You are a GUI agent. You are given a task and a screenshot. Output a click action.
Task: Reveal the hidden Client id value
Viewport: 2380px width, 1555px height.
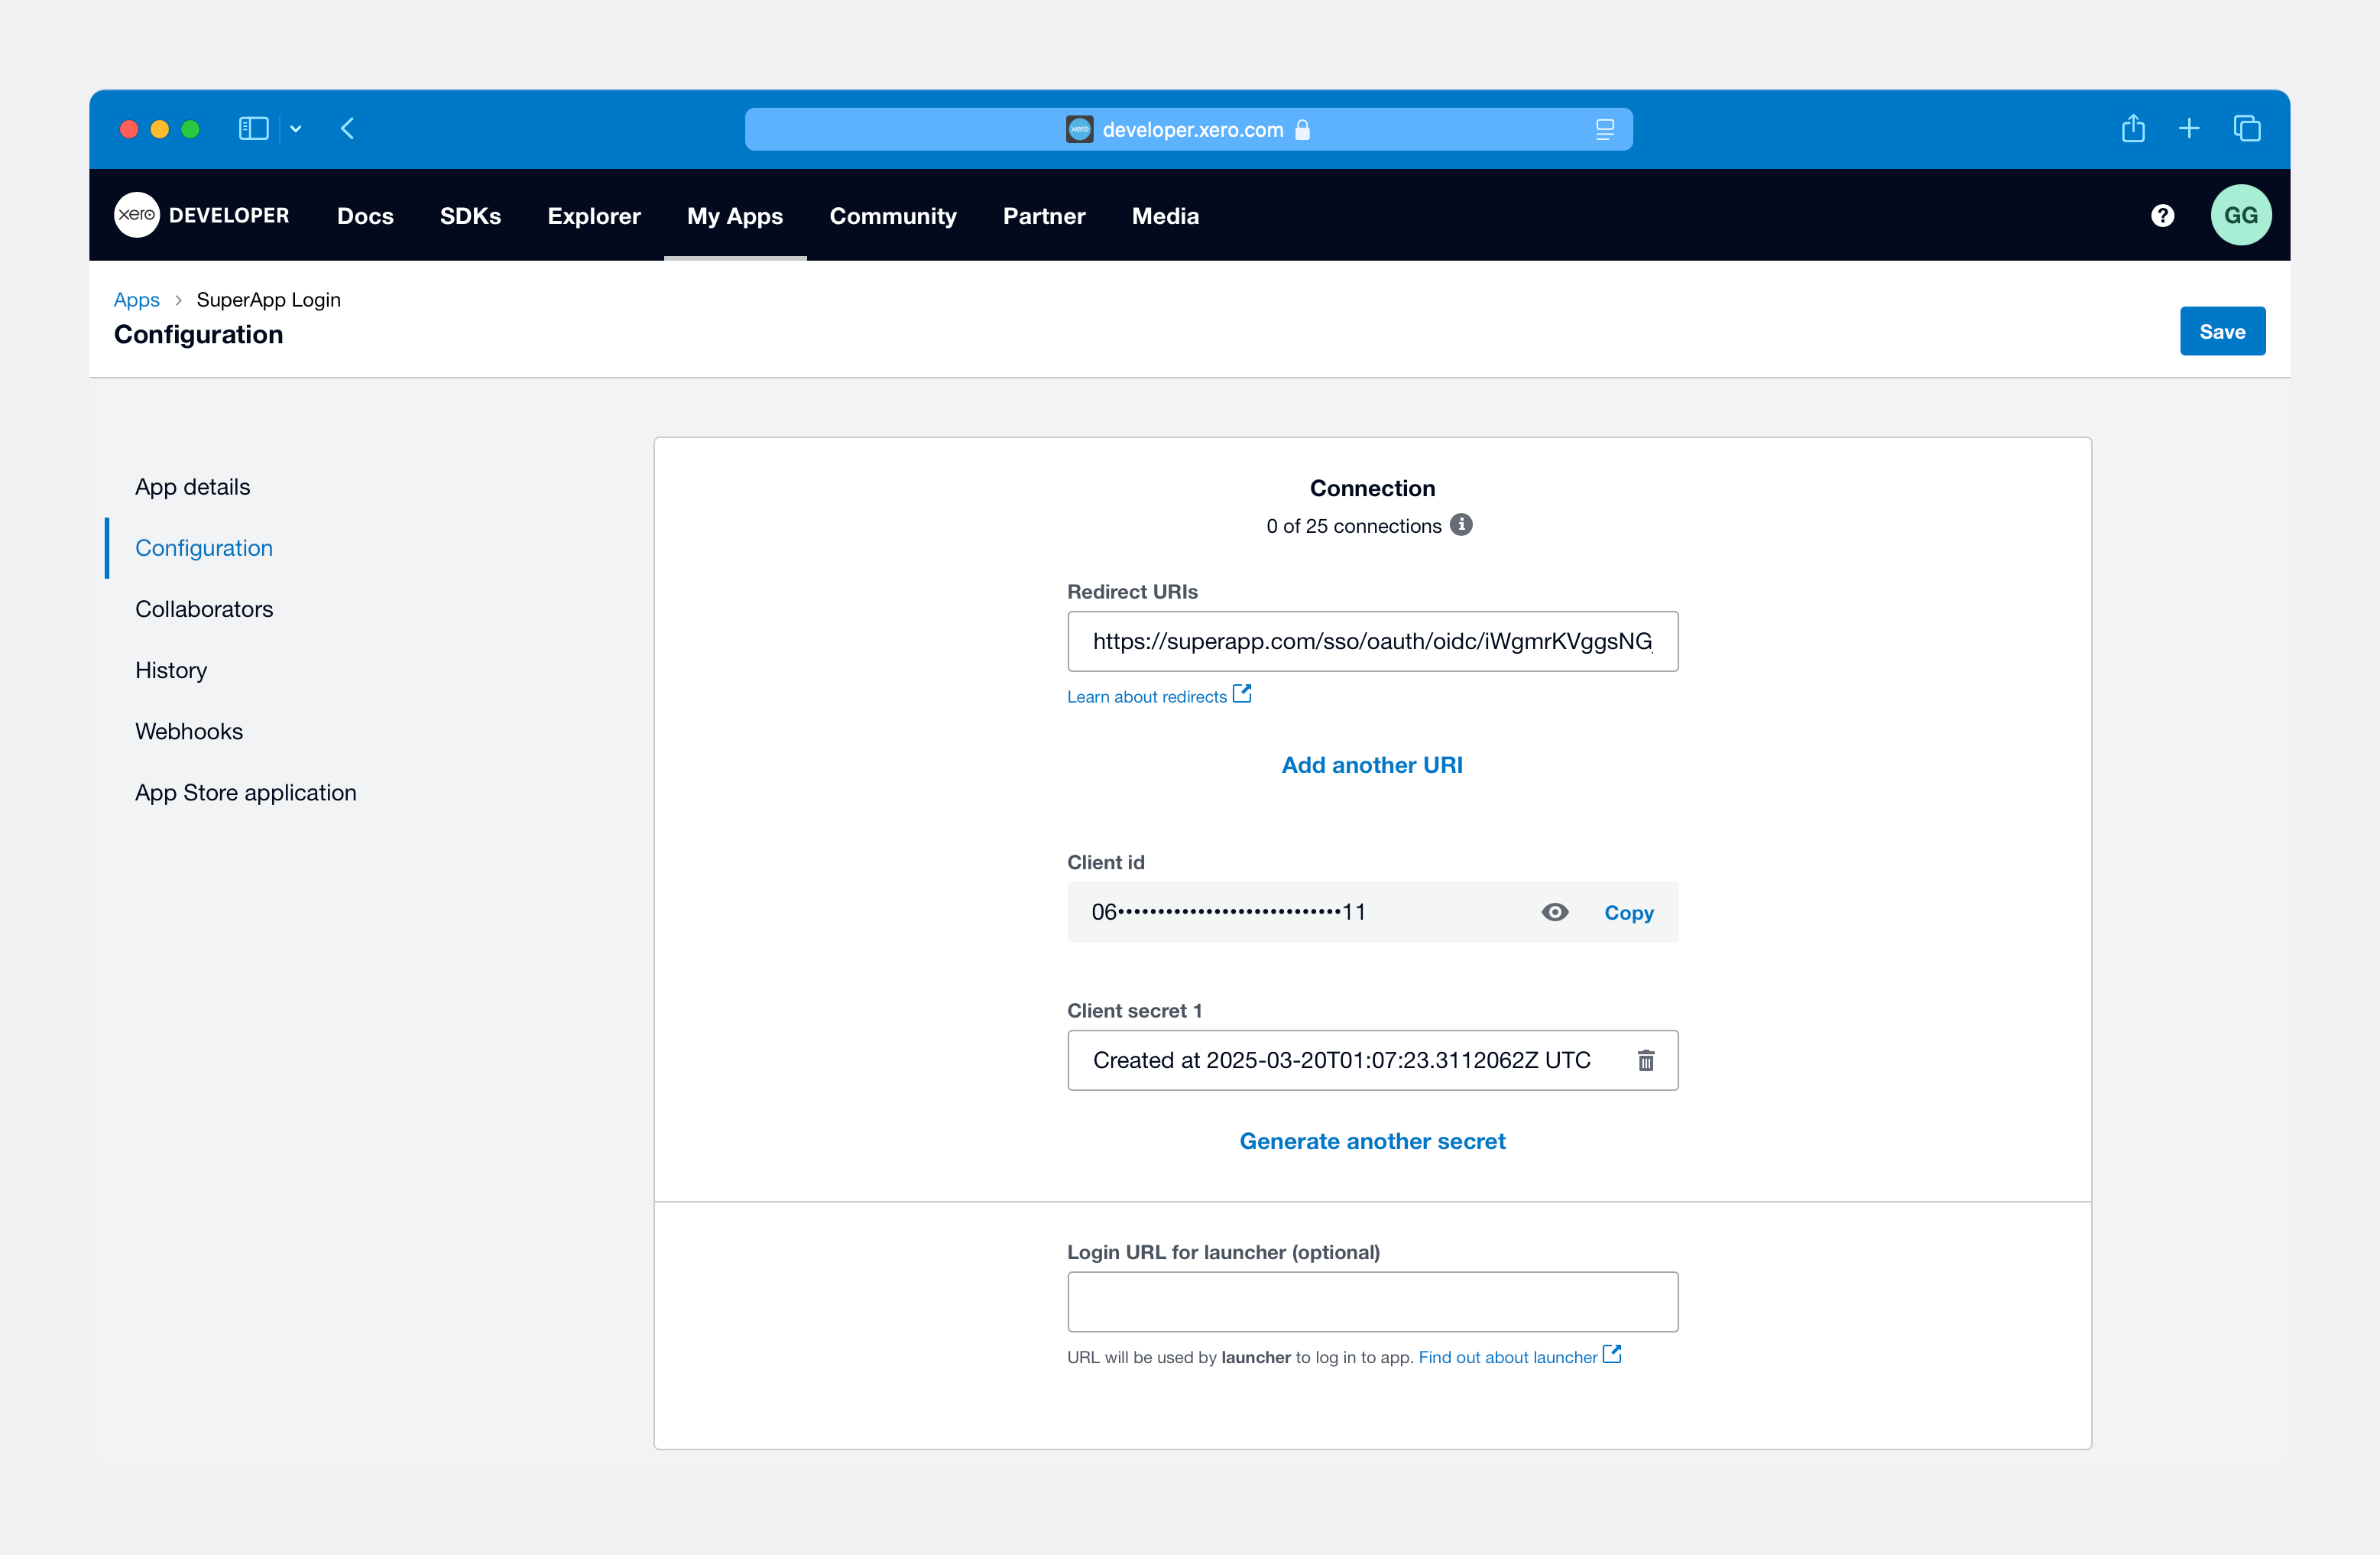pos(1555,911)
